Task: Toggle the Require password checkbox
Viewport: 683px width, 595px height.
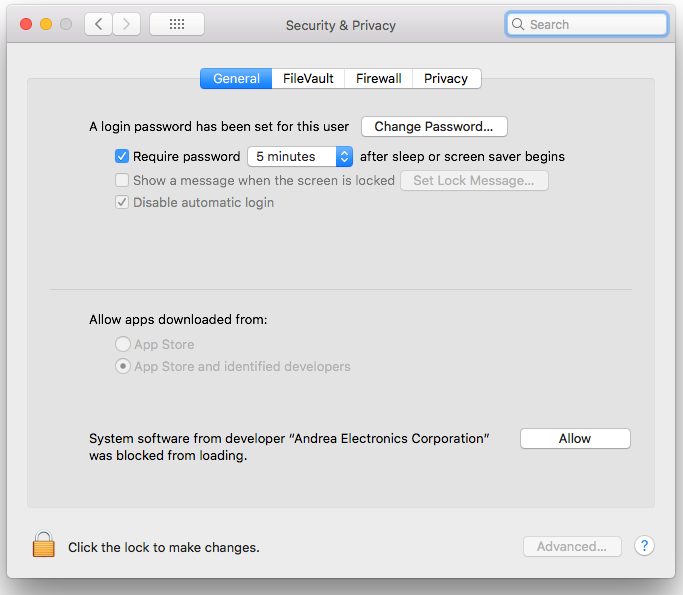Action: [122, 156]
